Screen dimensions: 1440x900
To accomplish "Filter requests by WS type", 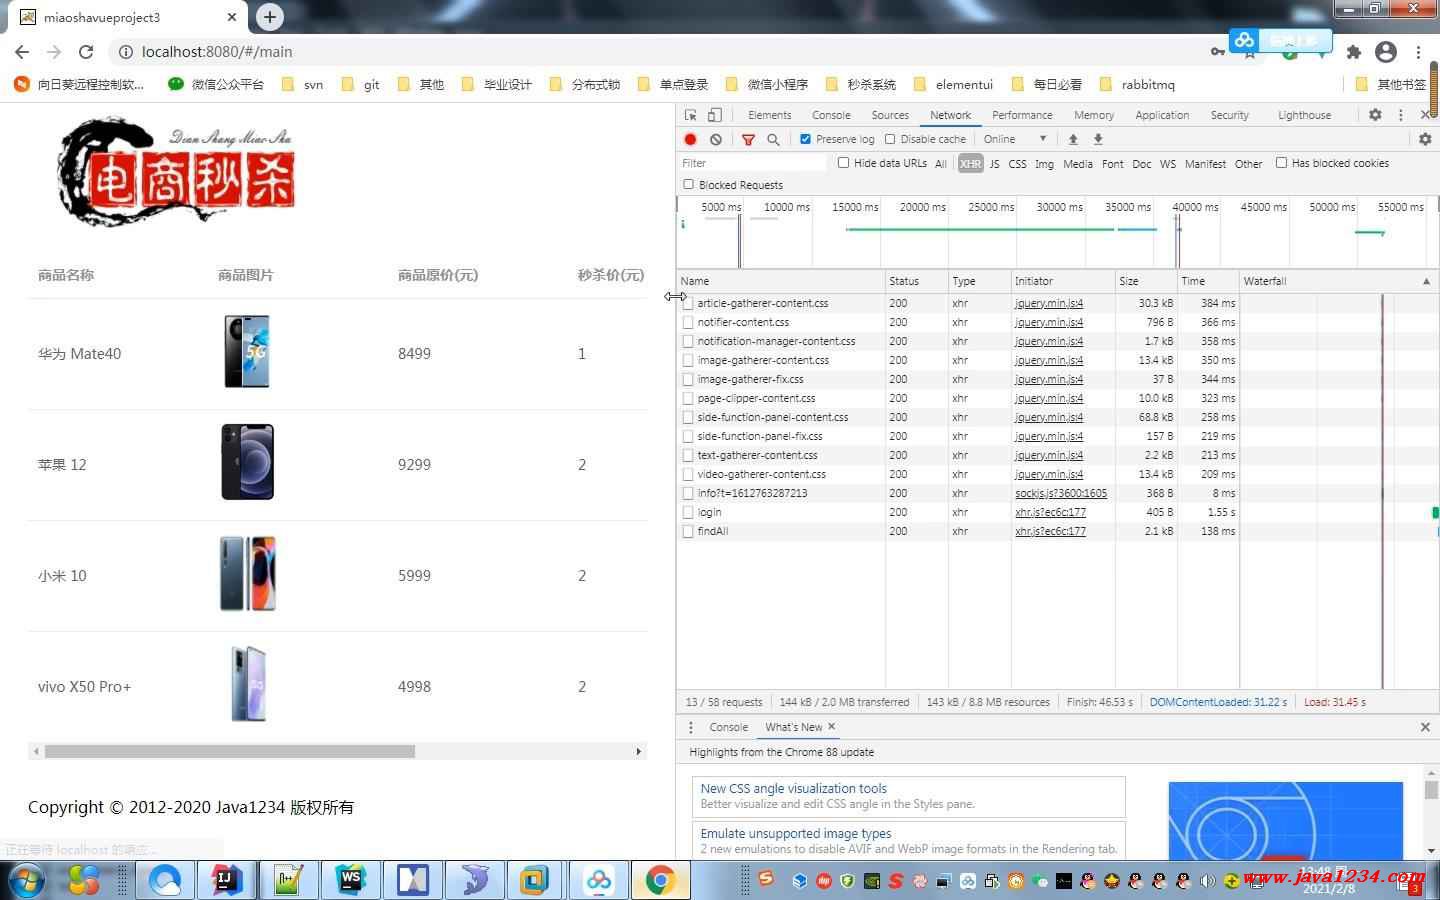I will [1167, 164].
